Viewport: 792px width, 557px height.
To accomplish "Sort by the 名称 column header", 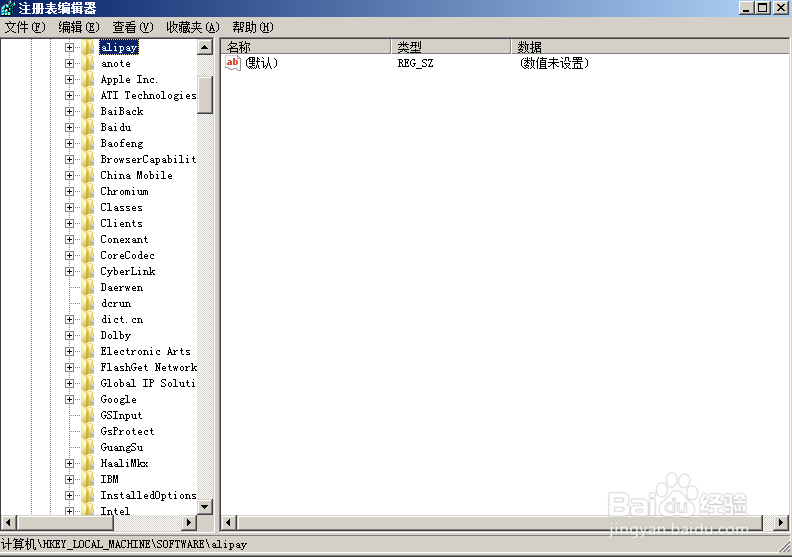I will [306, 47].
